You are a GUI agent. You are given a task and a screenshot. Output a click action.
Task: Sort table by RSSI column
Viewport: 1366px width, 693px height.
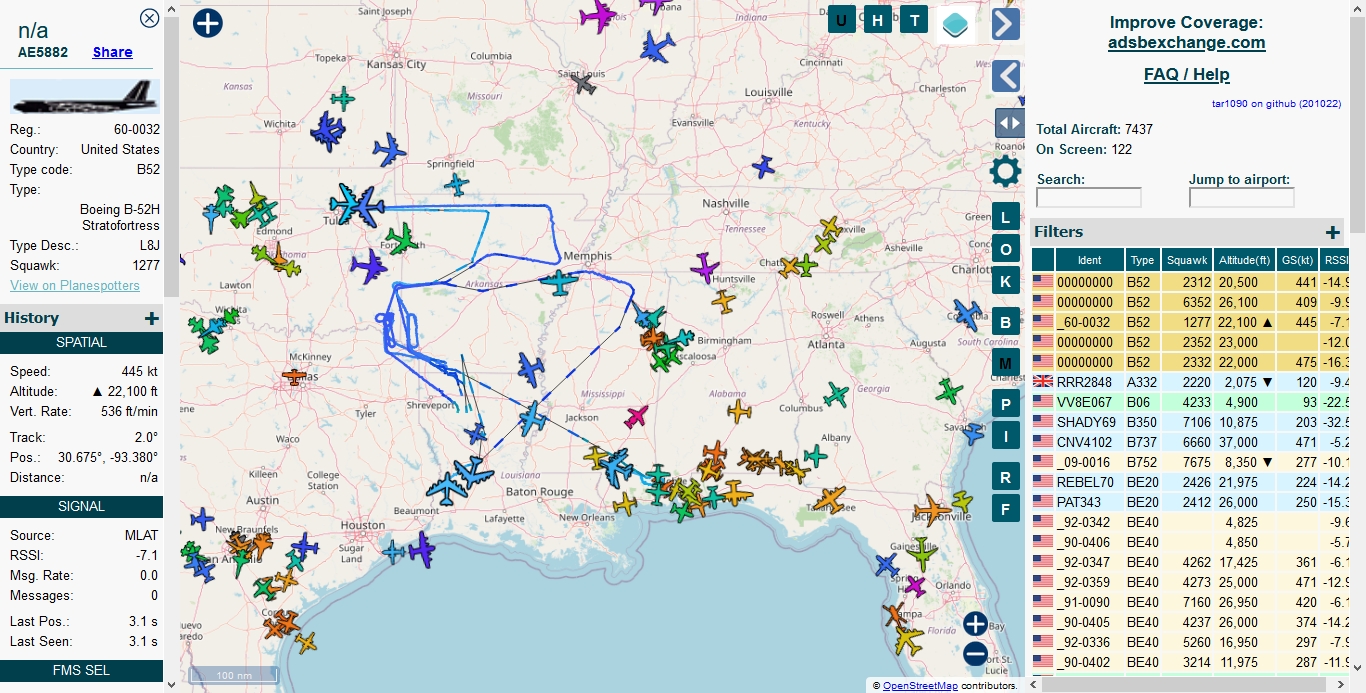pos(1335,260)
